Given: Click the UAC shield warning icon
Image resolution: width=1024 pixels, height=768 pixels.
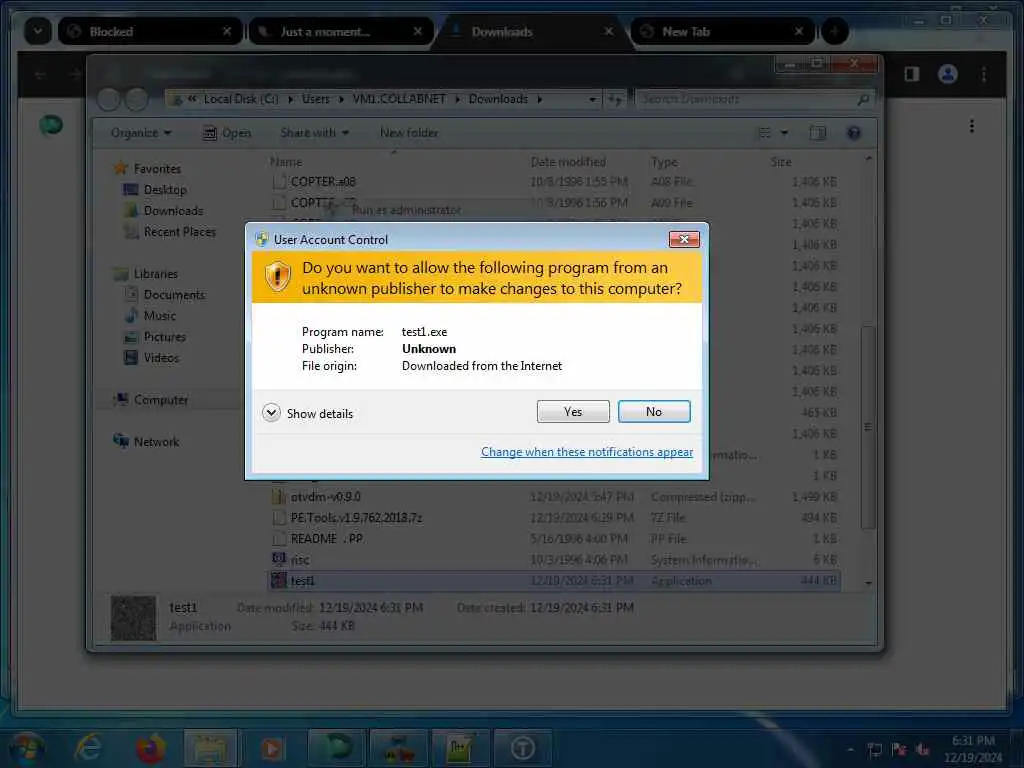Looking at the screenshot, I should point(278,277).
